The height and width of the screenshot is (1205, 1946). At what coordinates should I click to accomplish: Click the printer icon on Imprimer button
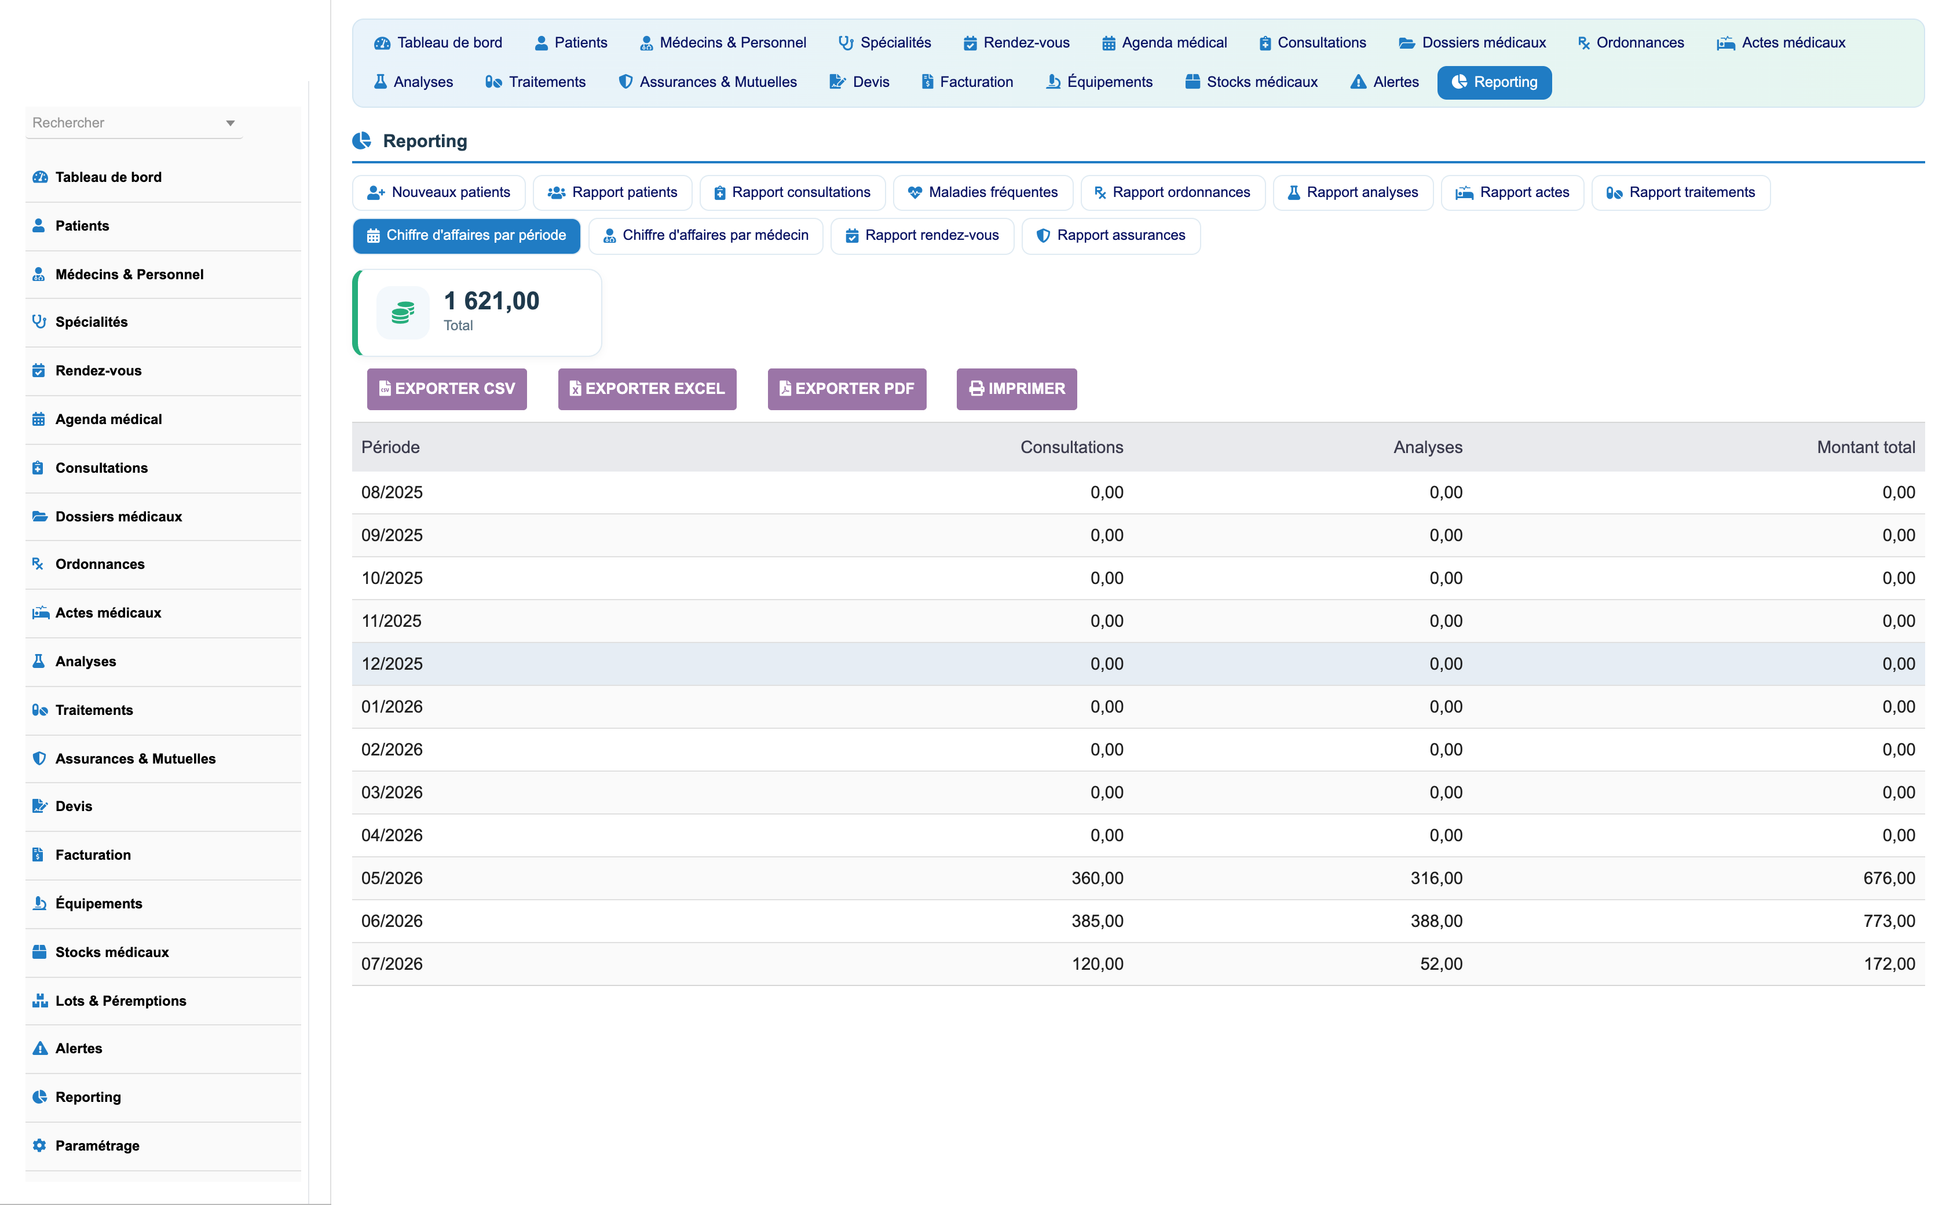coord(976,389)
